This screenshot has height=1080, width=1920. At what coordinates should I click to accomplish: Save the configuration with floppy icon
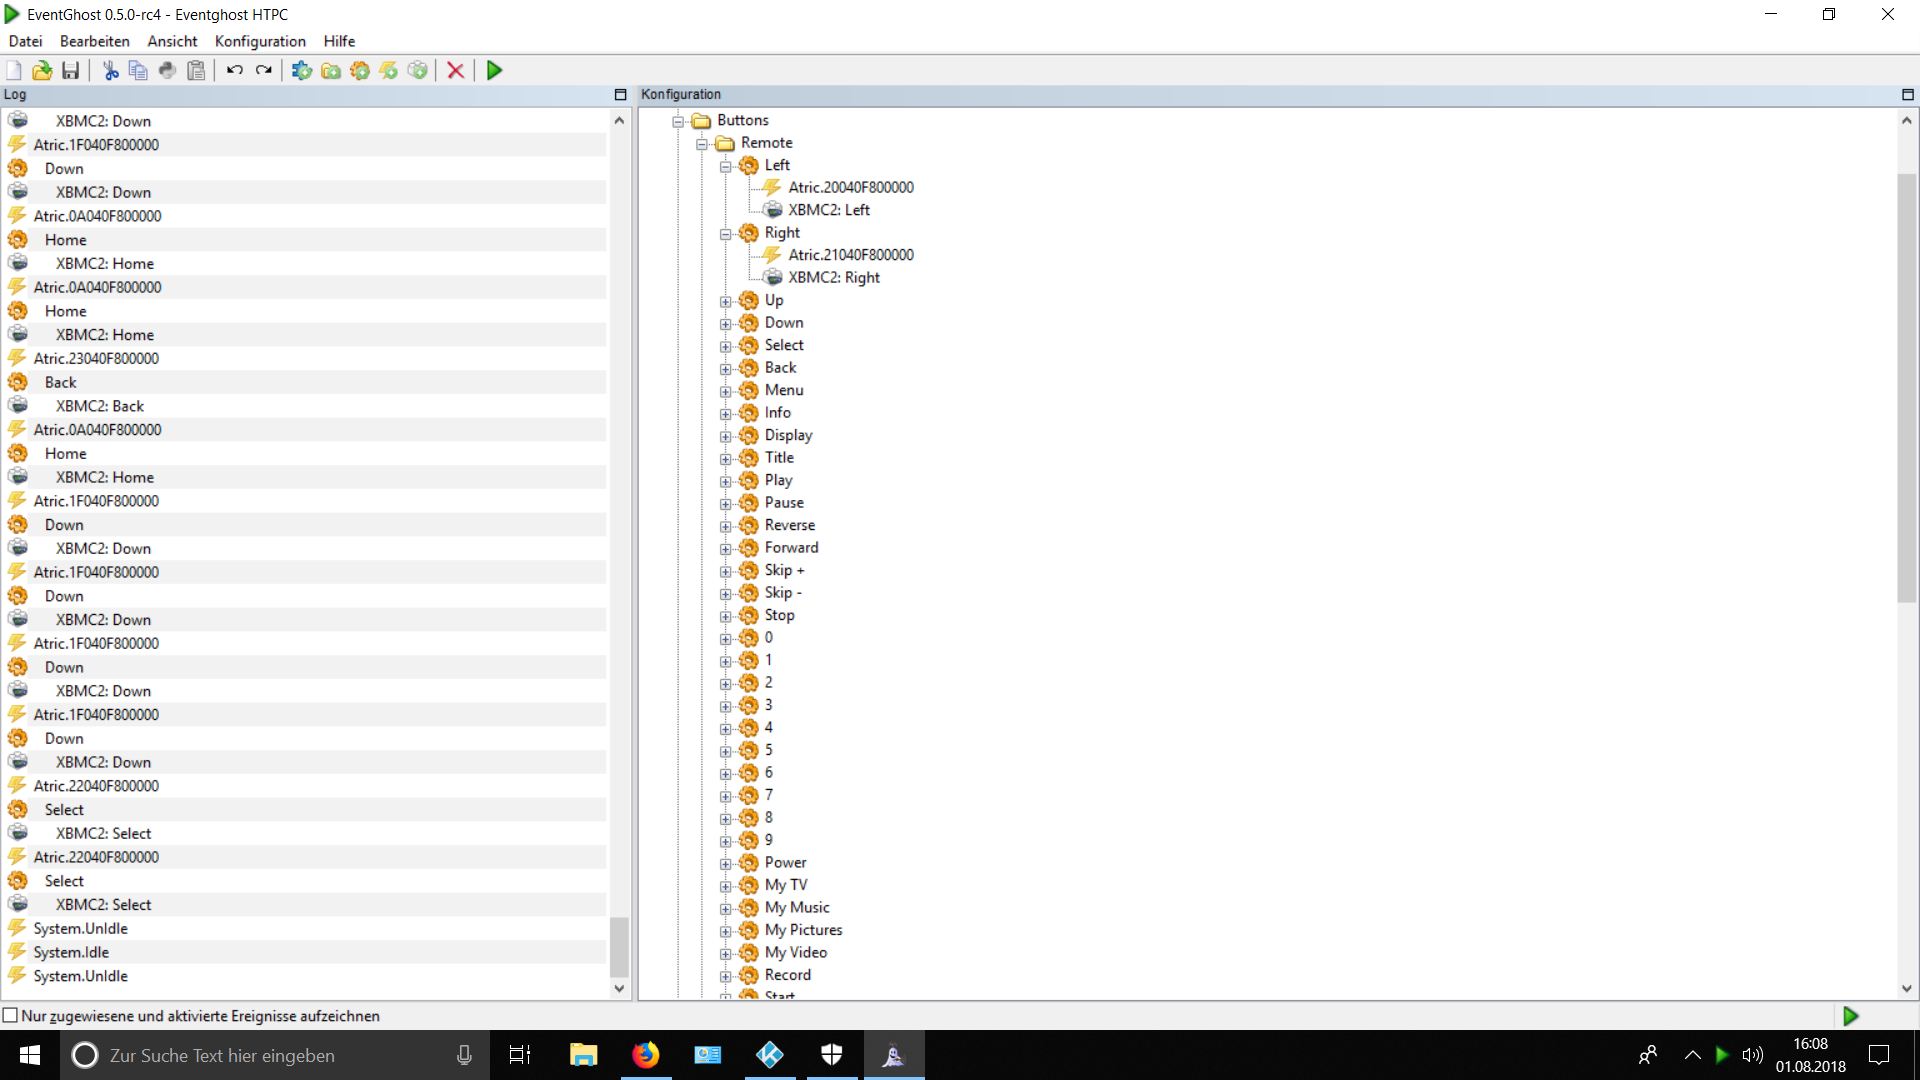[70, 70]
